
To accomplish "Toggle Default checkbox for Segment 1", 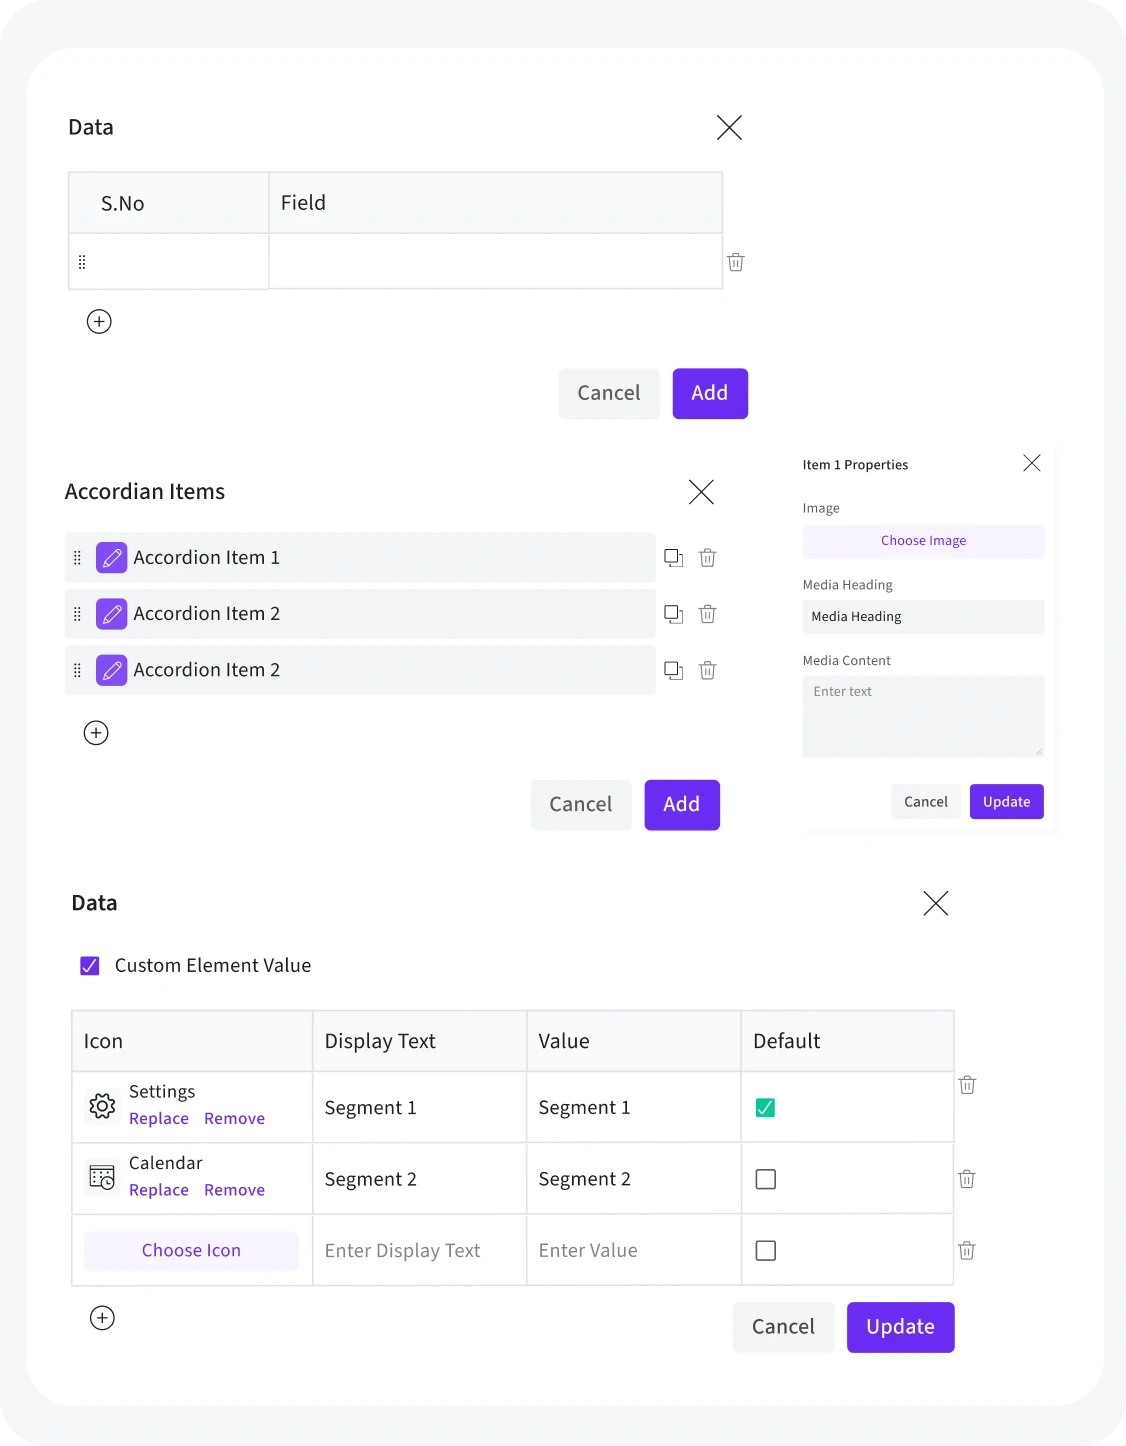I will click(x=765, y=1108).
